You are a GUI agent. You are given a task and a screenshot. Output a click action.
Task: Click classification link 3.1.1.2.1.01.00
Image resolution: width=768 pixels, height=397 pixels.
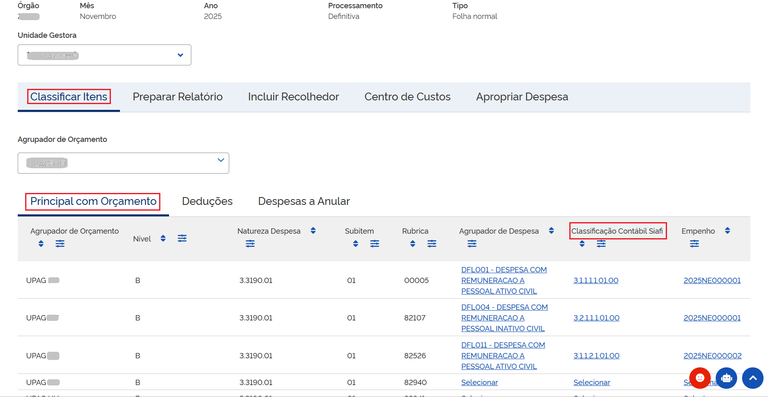point(596,355)
